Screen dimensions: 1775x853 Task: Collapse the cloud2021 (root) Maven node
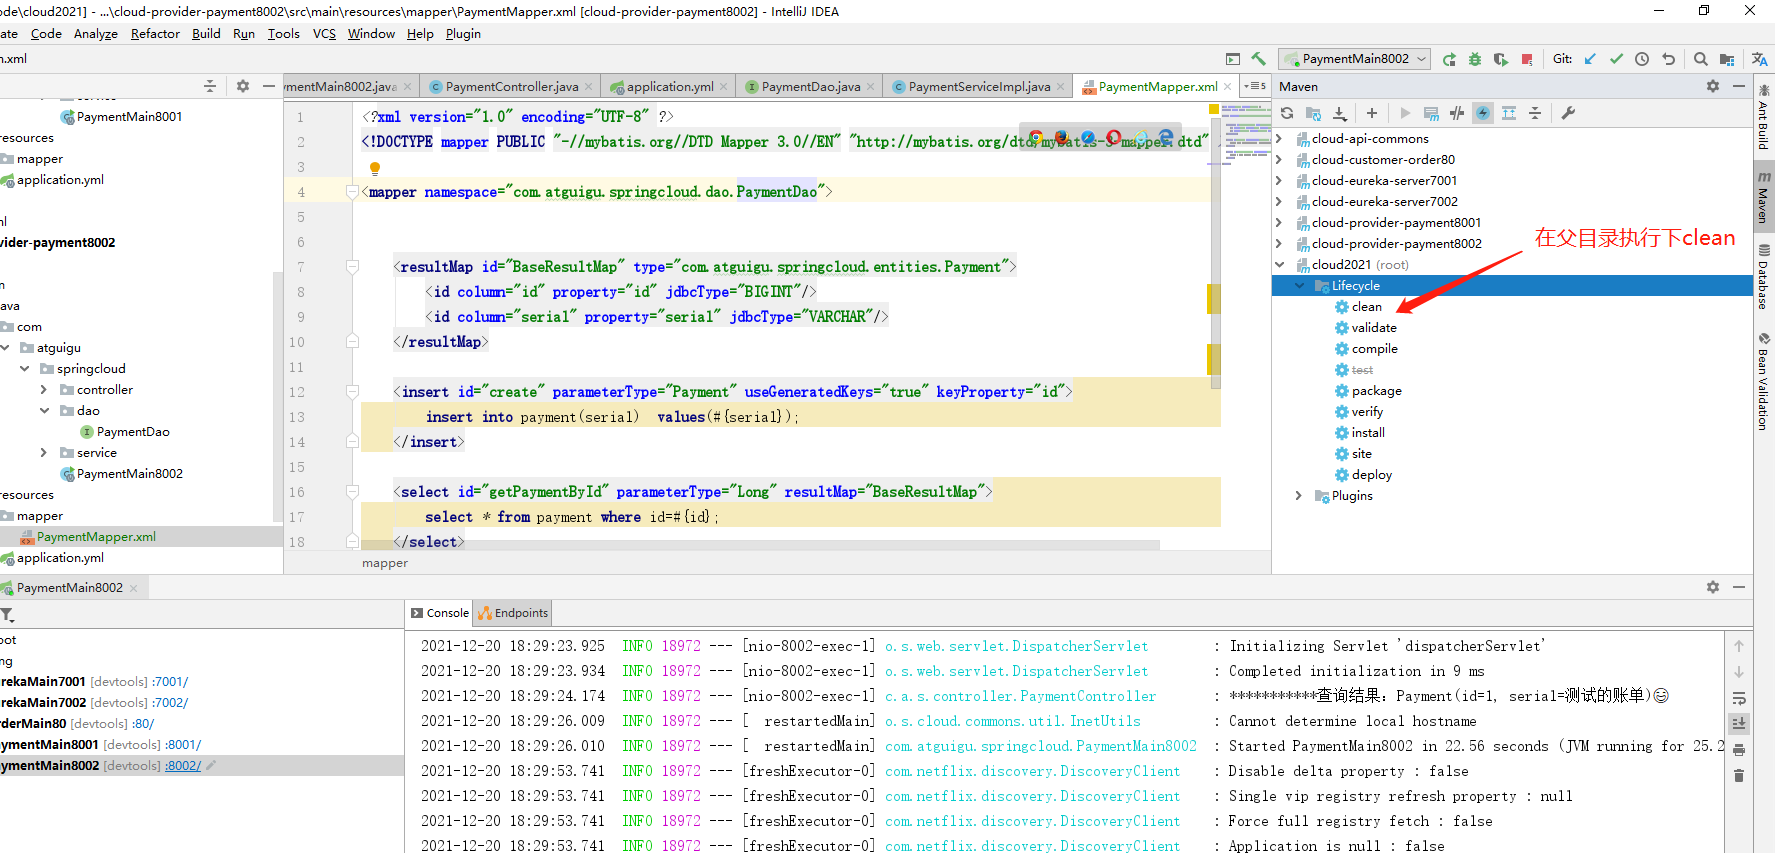1279,264
